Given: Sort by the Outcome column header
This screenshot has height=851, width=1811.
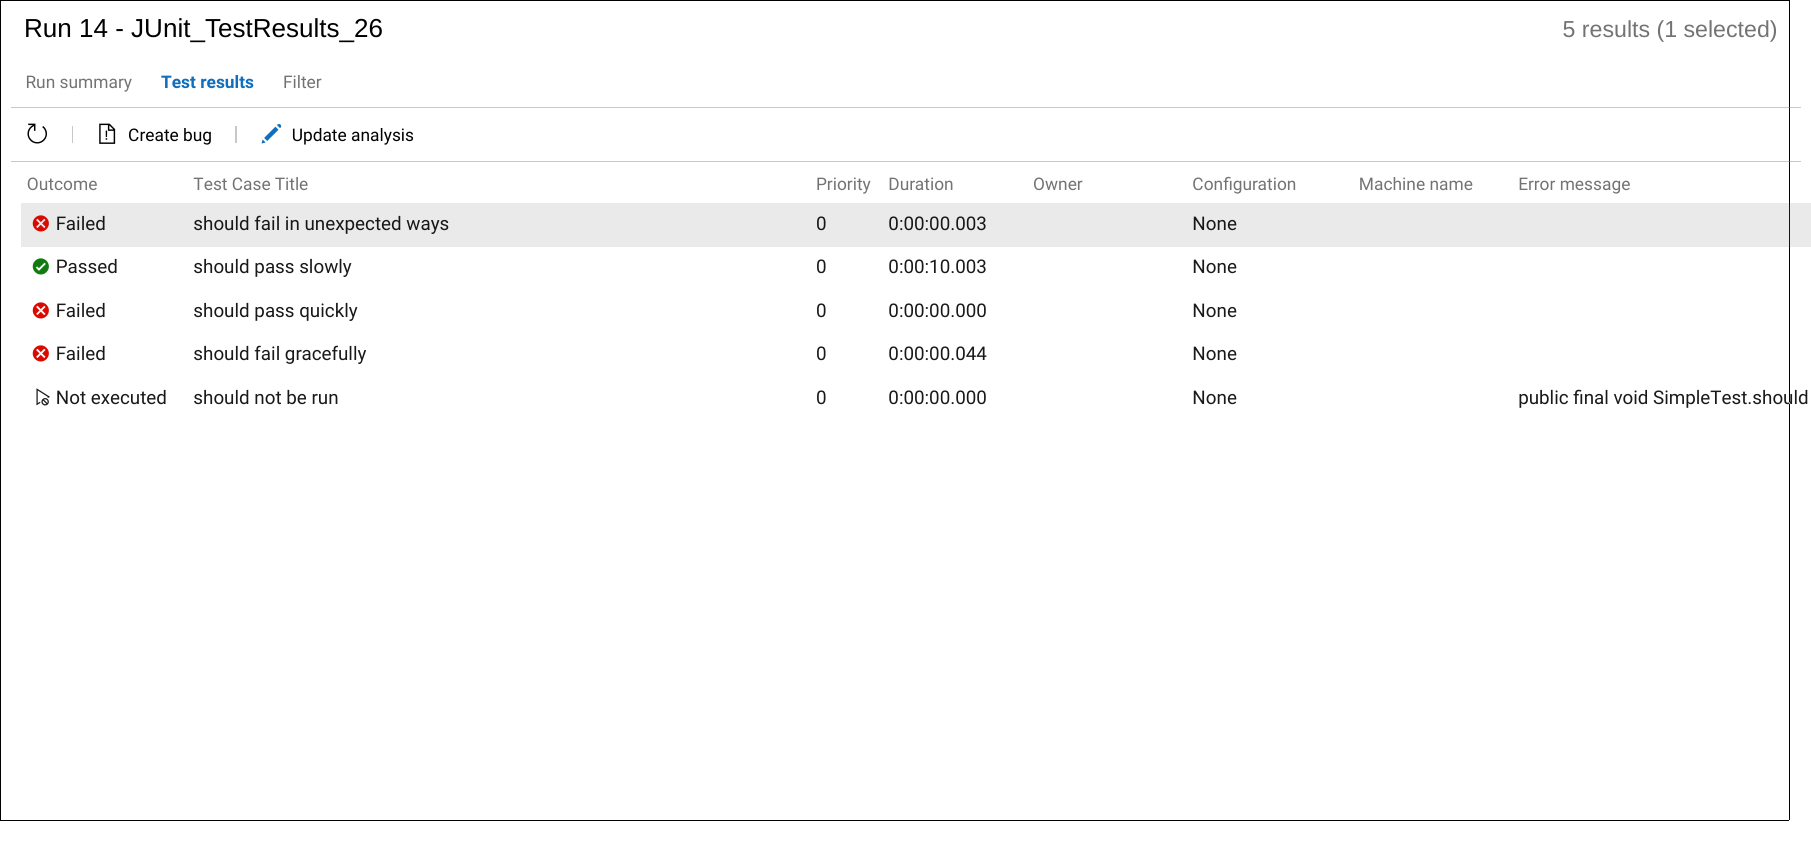Looking at the screenshot, I should 62,184.
